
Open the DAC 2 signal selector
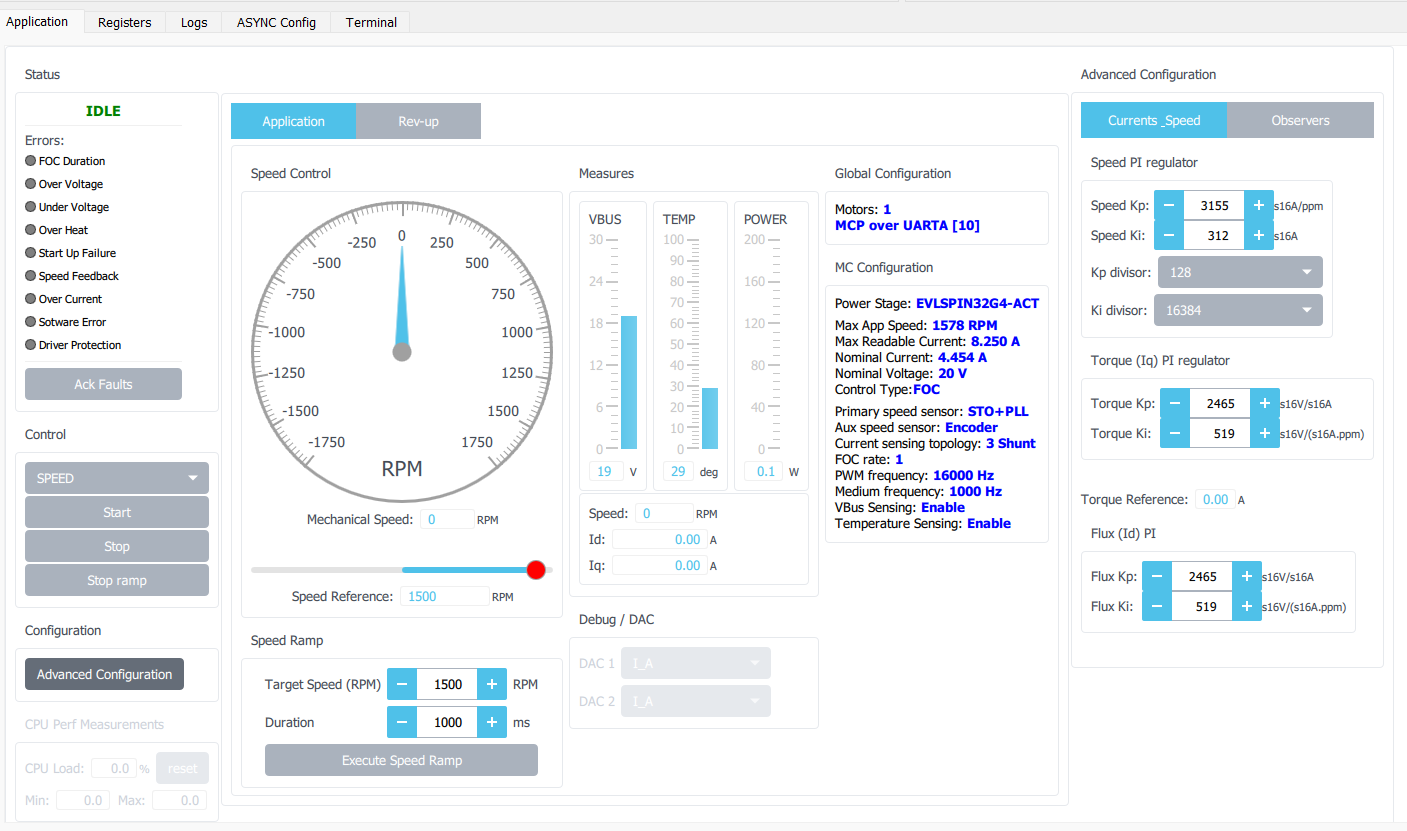(695, 701)
